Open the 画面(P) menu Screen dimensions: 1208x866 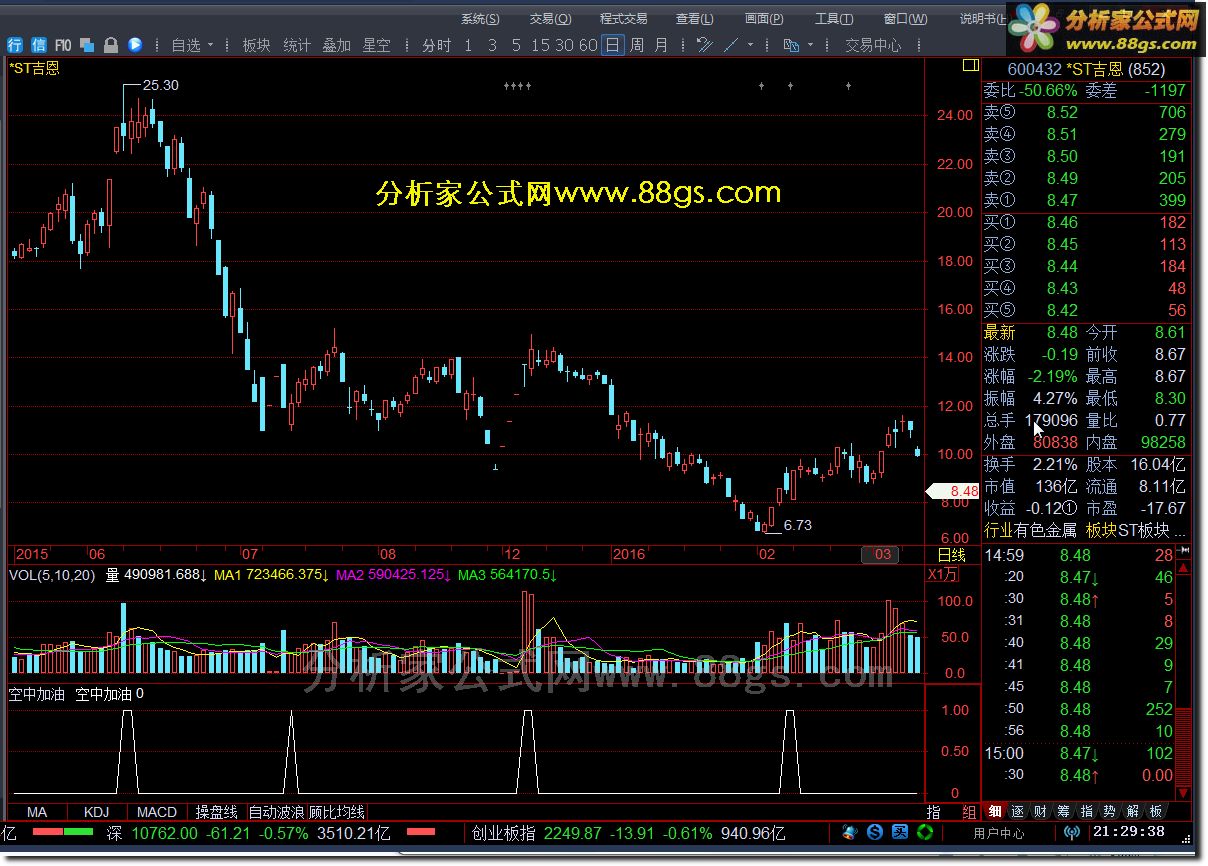click(x=764, y=19)
